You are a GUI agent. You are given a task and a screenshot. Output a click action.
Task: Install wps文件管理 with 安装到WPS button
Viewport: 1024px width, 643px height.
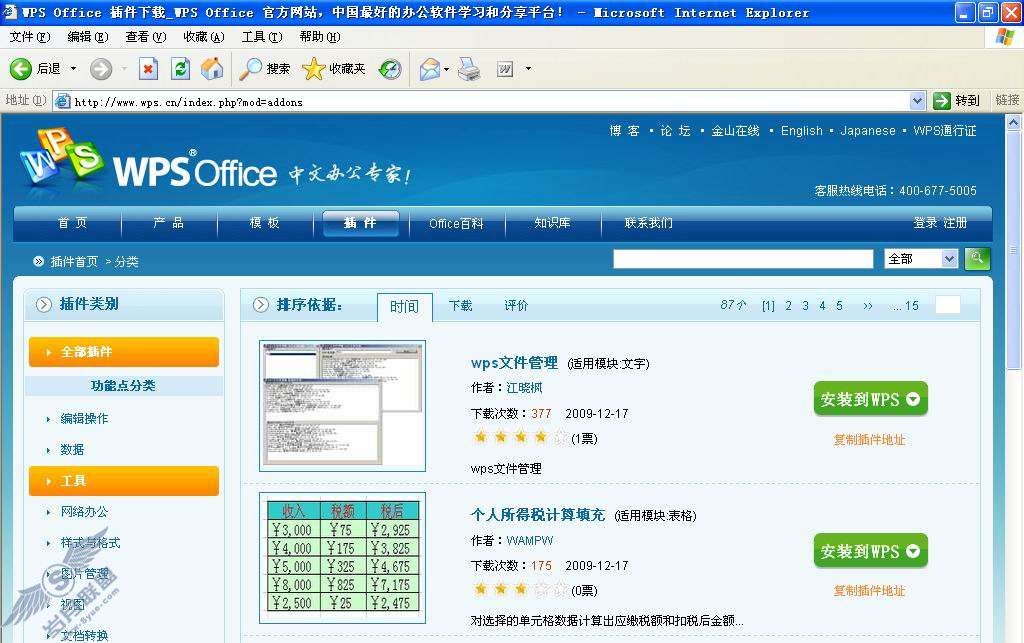tap(871, 399)
